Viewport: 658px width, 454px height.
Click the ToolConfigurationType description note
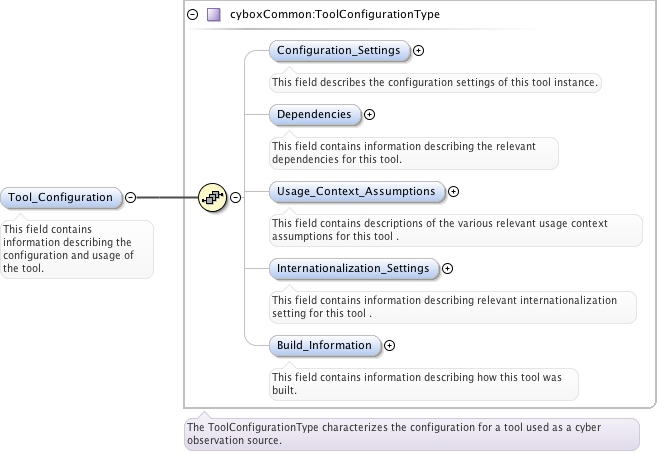point(410,433)
